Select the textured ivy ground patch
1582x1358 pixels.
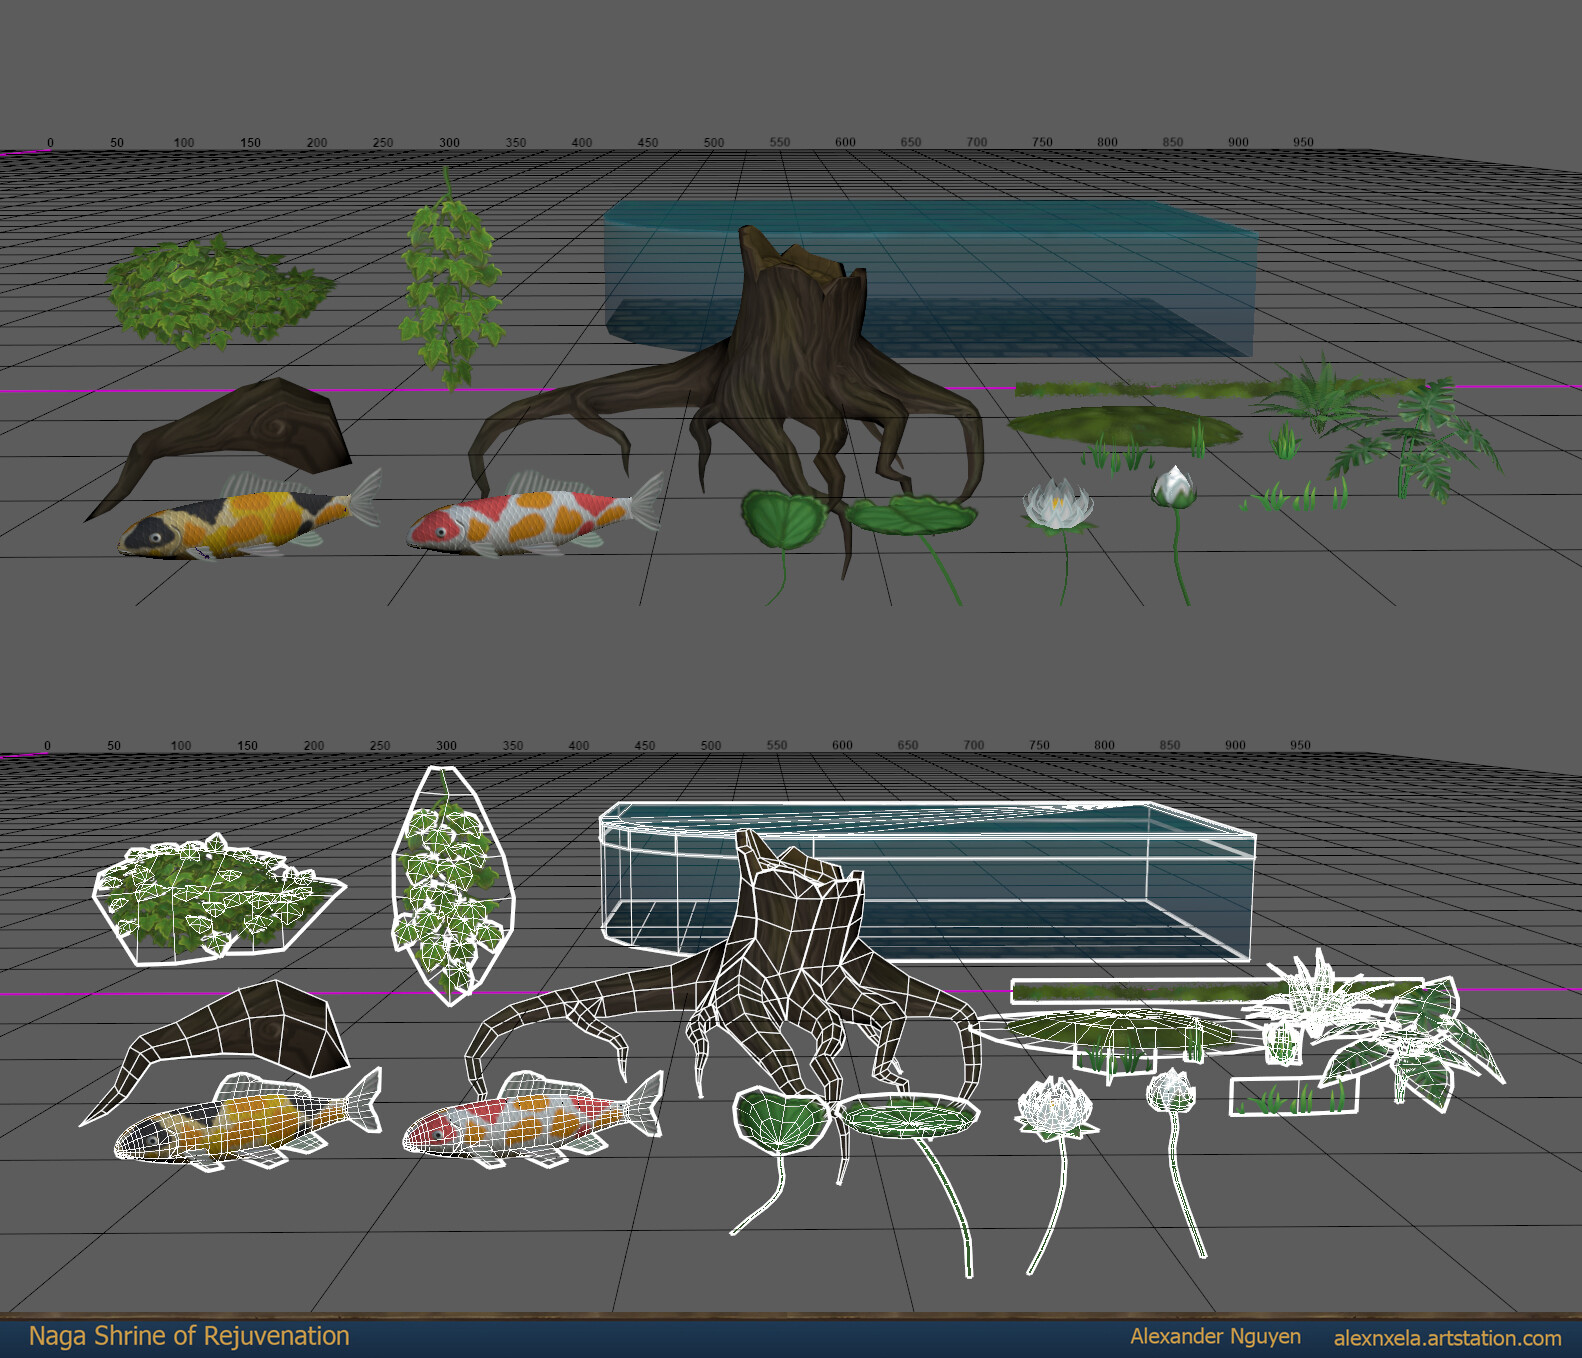point(218,292)
